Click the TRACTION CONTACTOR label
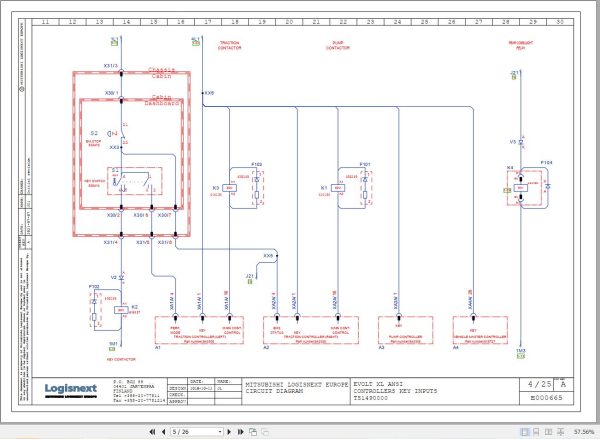The width and height of the screenshot is (600, 439). coord(230,45)
